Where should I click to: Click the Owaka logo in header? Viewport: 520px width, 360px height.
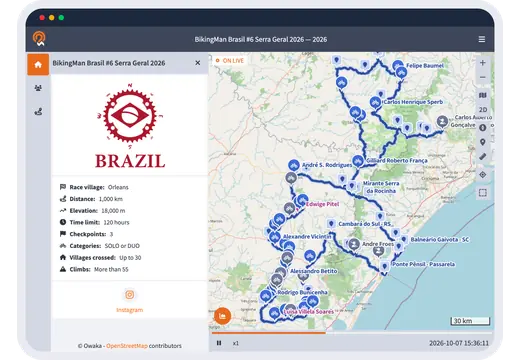(x=39, y=39)
